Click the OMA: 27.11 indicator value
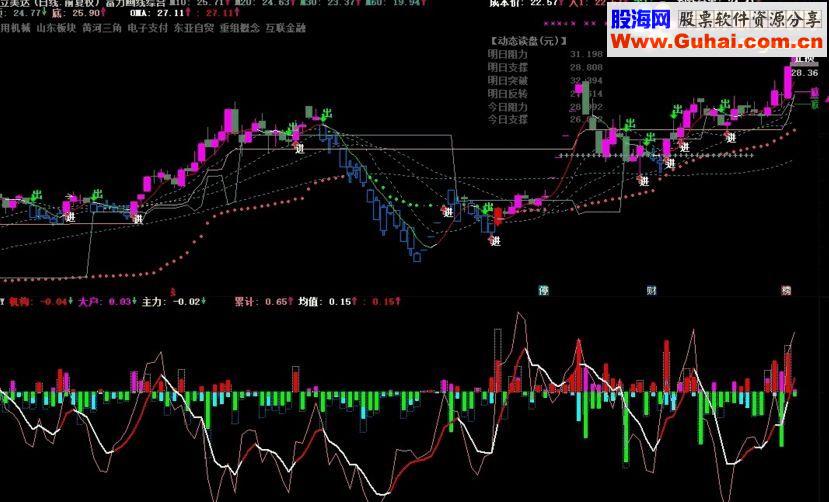The image size is (829, 502). (x=161, y=13)
